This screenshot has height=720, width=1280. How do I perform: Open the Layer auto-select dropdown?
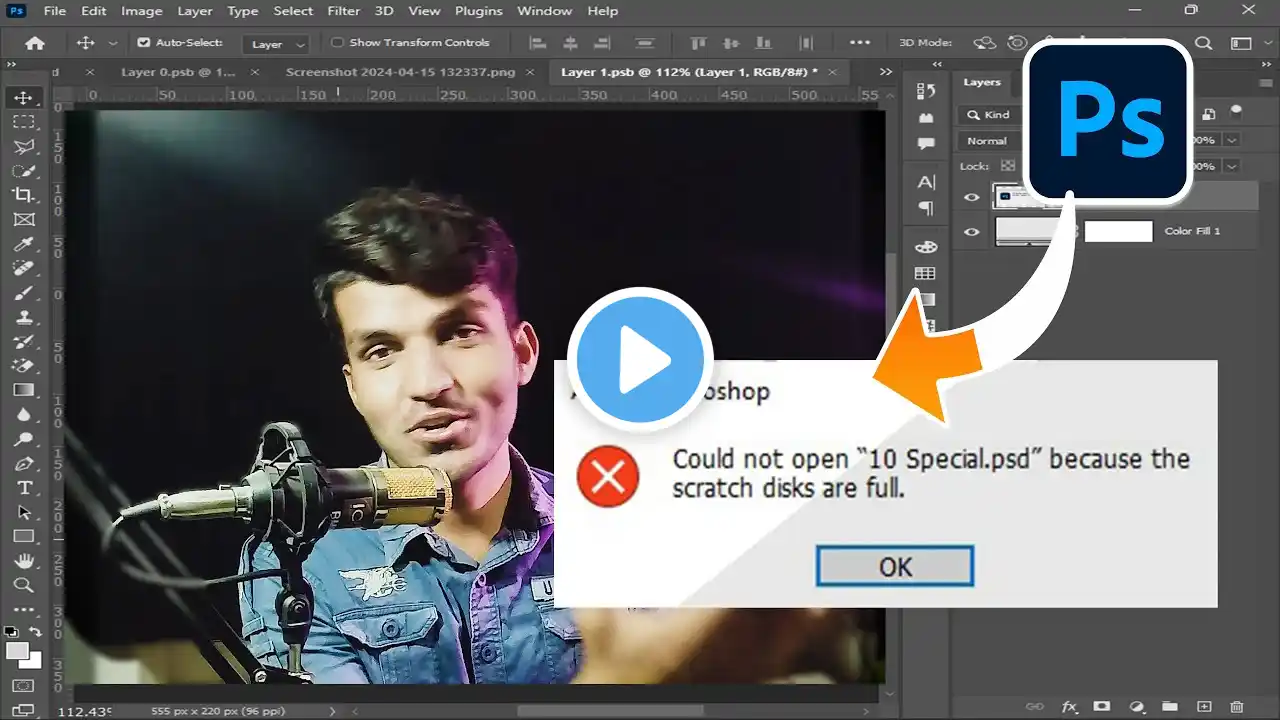(x=276, y=43)
